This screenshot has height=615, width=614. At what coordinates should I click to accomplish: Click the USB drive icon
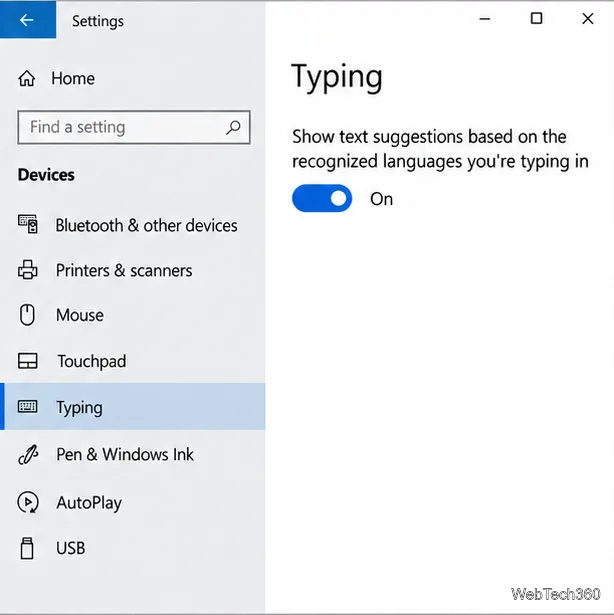[27, 548]
